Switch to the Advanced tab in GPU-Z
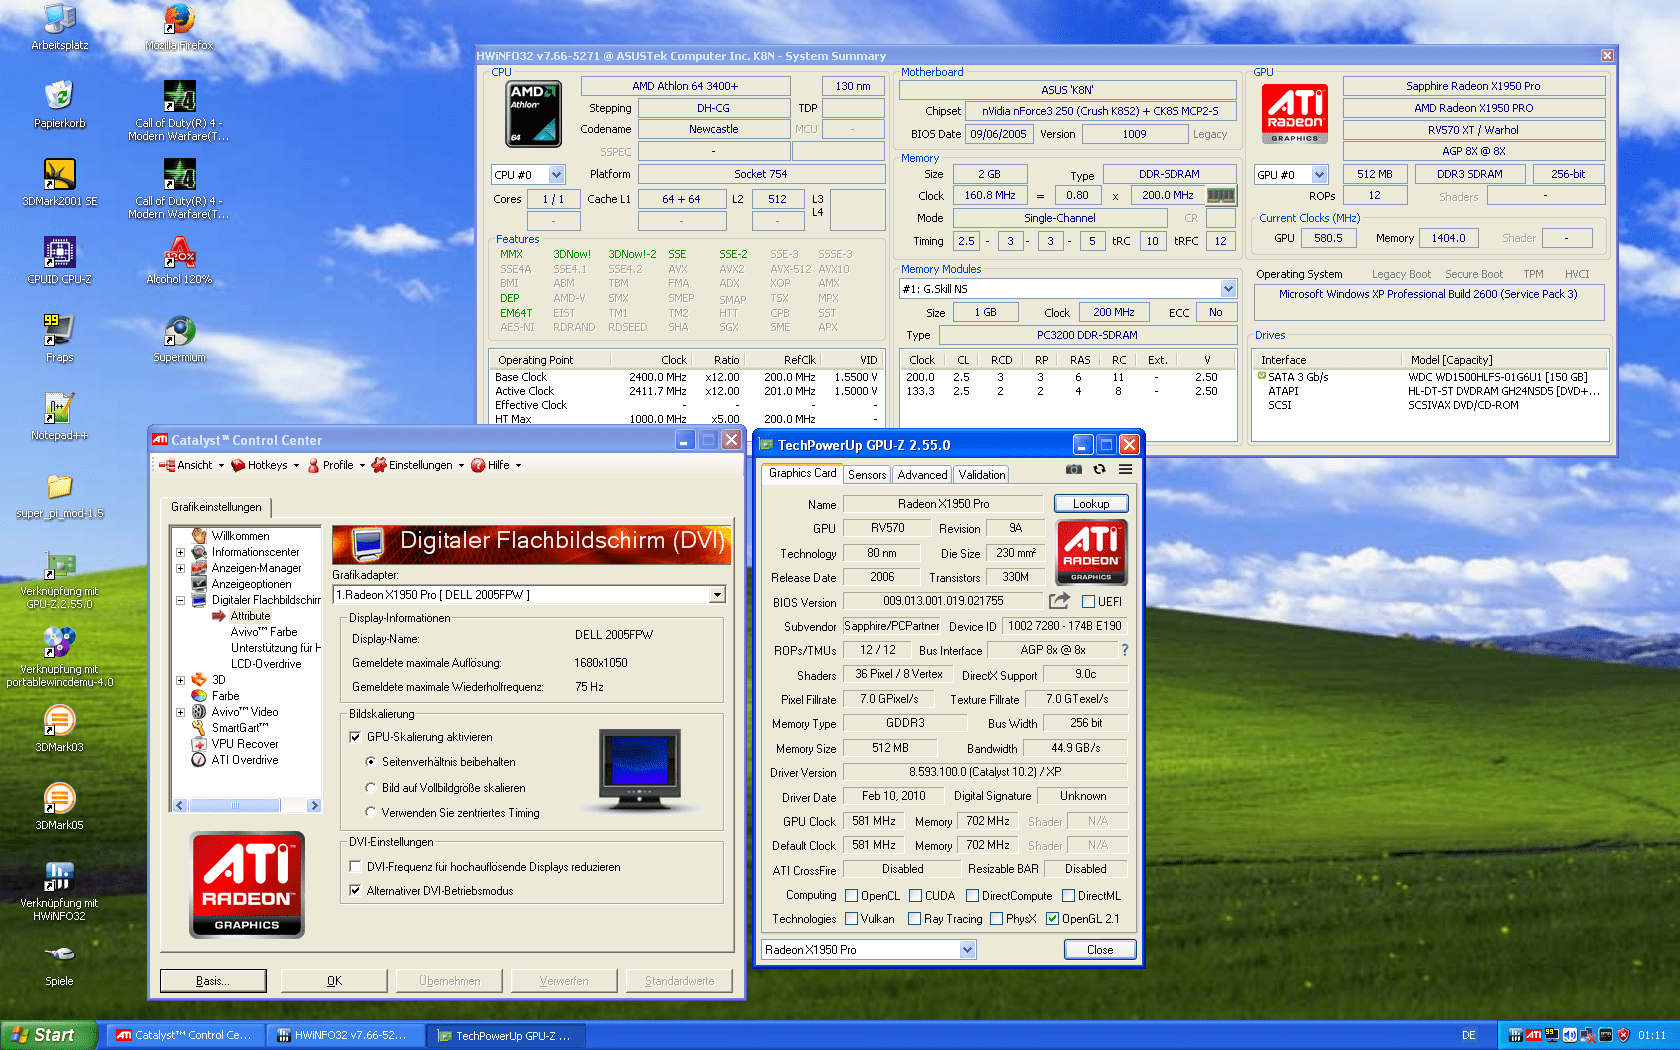1680x1050 pixels. pyautogui.click(x=922, y=475)
